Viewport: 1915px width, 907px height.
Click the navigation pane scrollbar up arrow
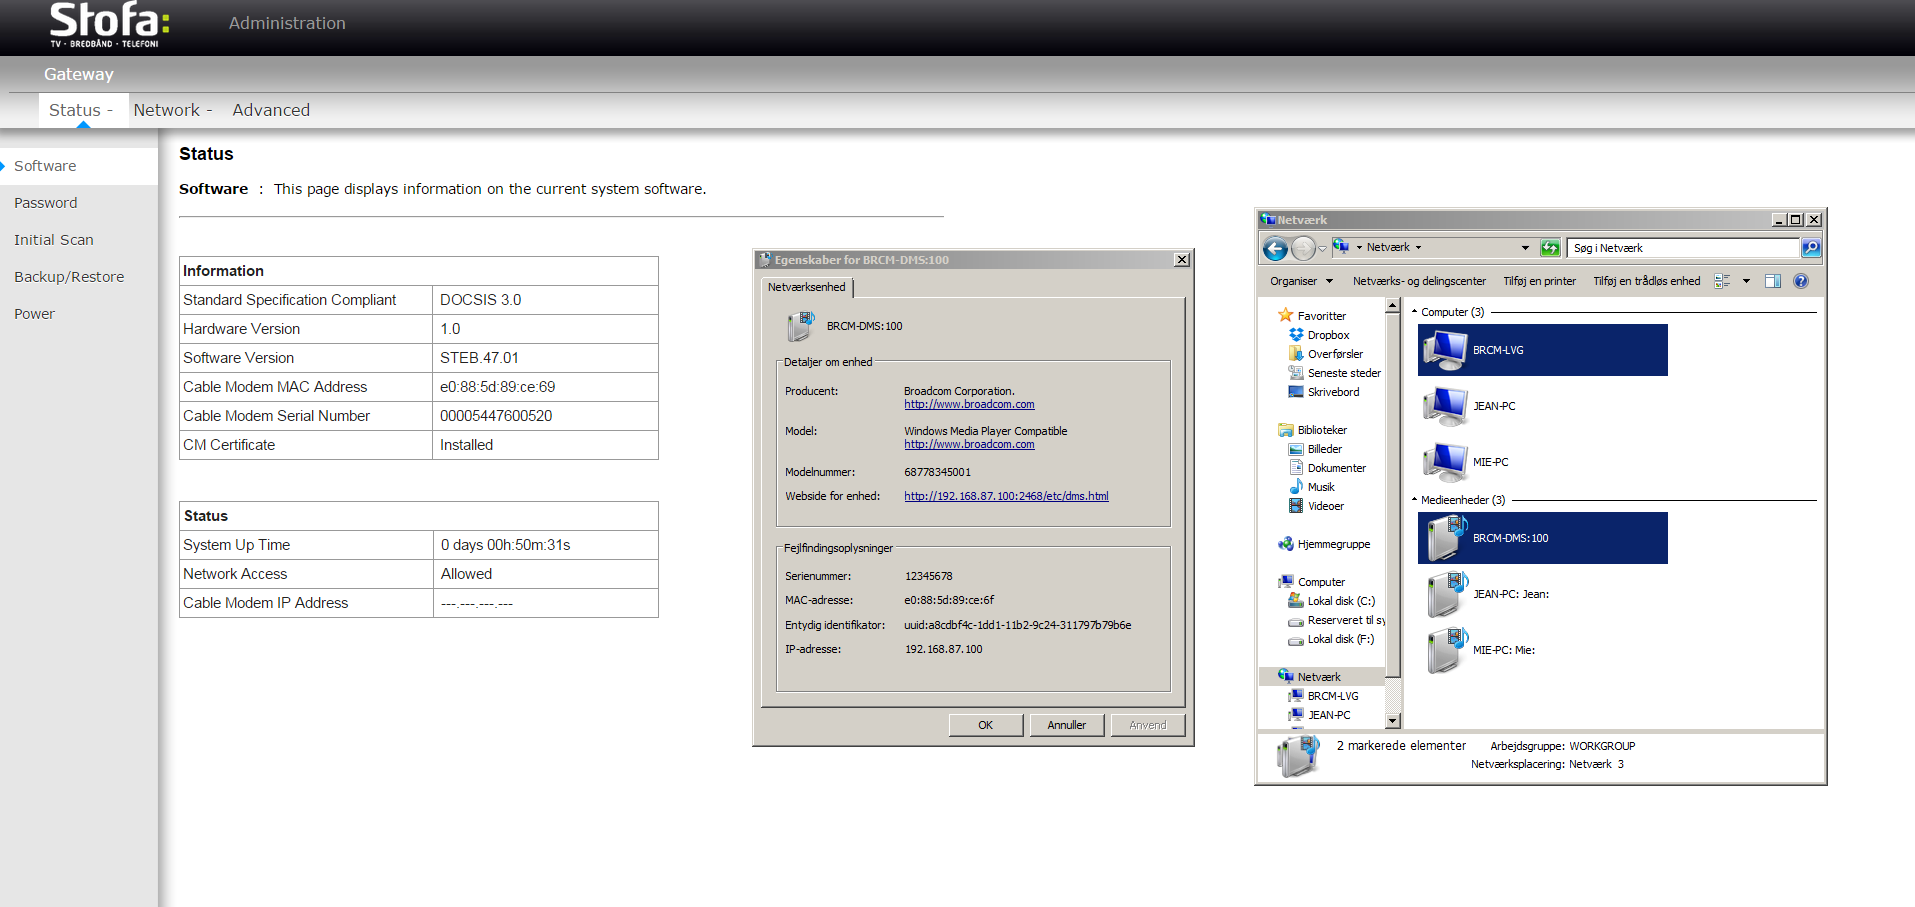[x=1393, y=307]
